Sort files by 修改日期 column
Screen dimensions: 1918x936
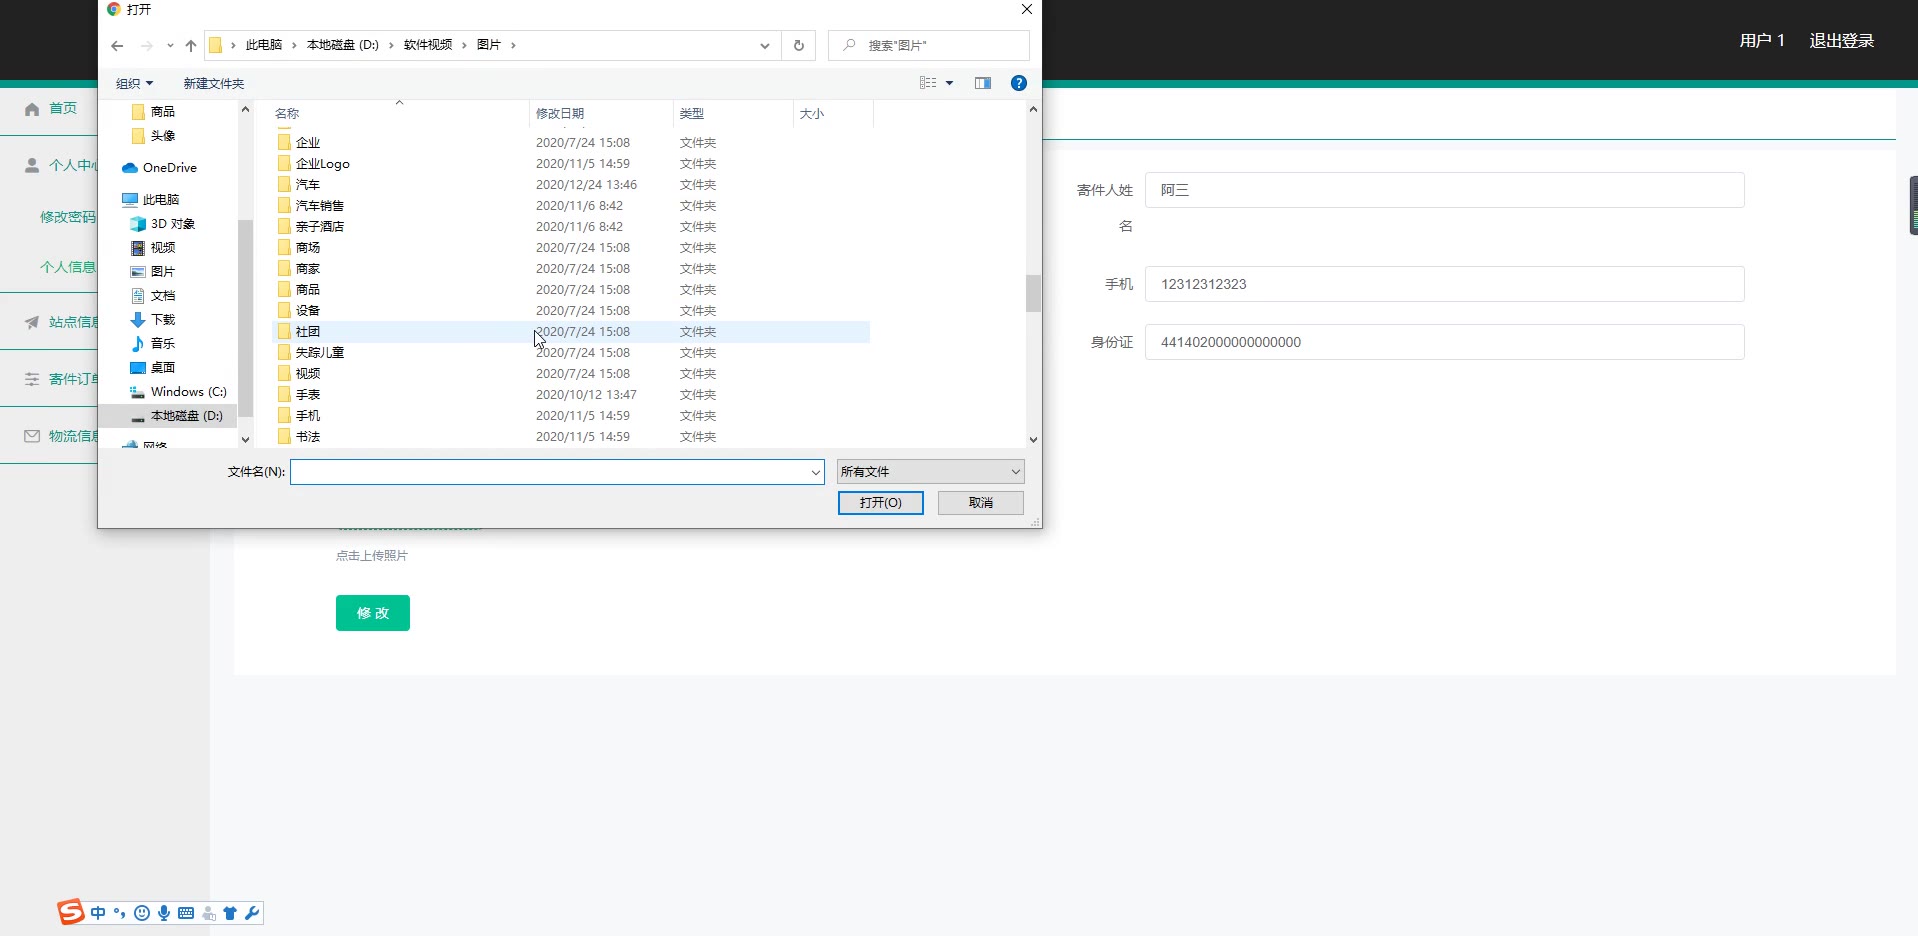pos(600,114)
